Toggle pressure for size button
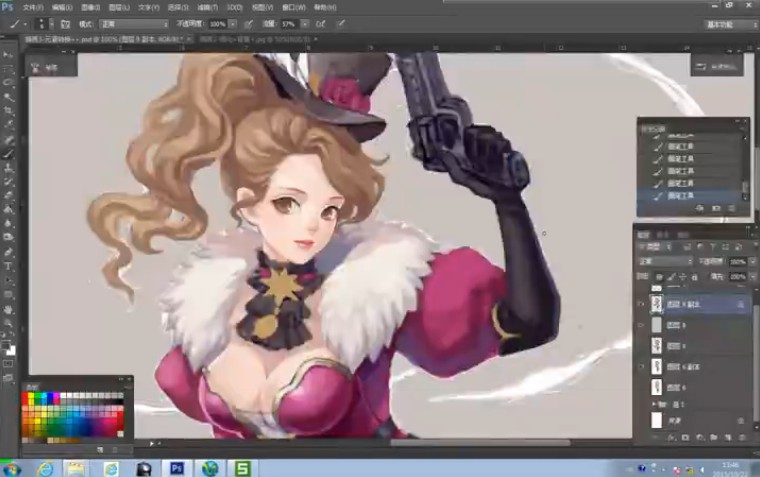760x477 pixels. (341, 24)
